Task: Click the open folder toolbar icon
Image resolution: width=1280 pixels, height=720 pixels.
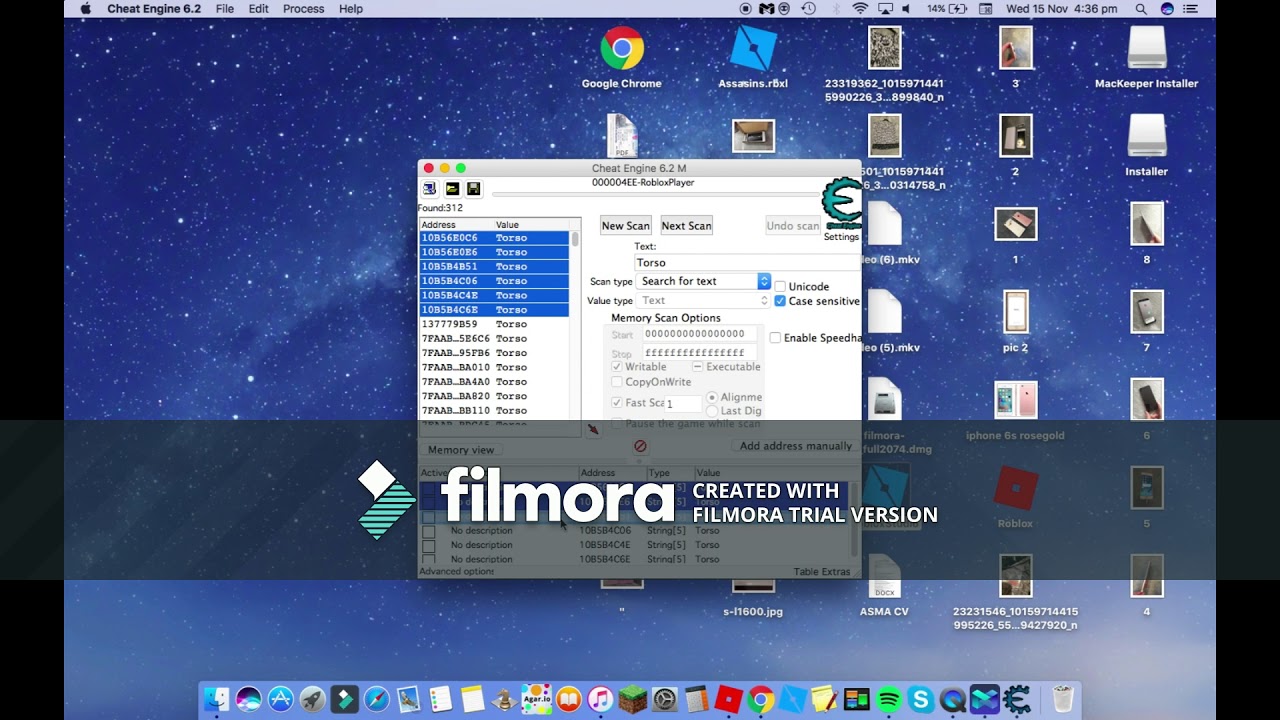Action: 452,188
